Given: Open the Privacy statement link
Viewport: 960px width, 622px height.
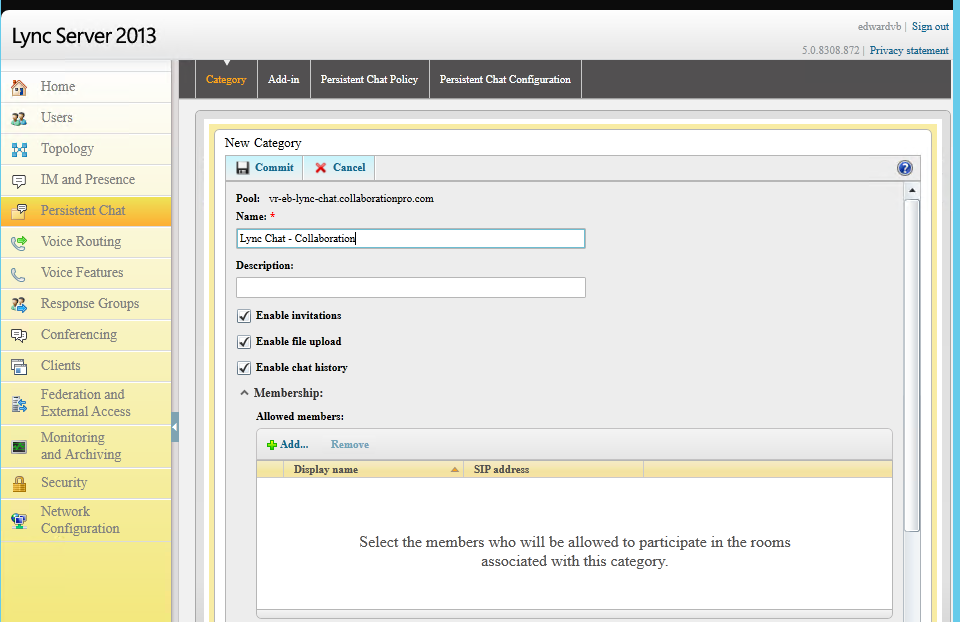Looking at the screenshot, I should pyautogui.click(x=909, y=50).
